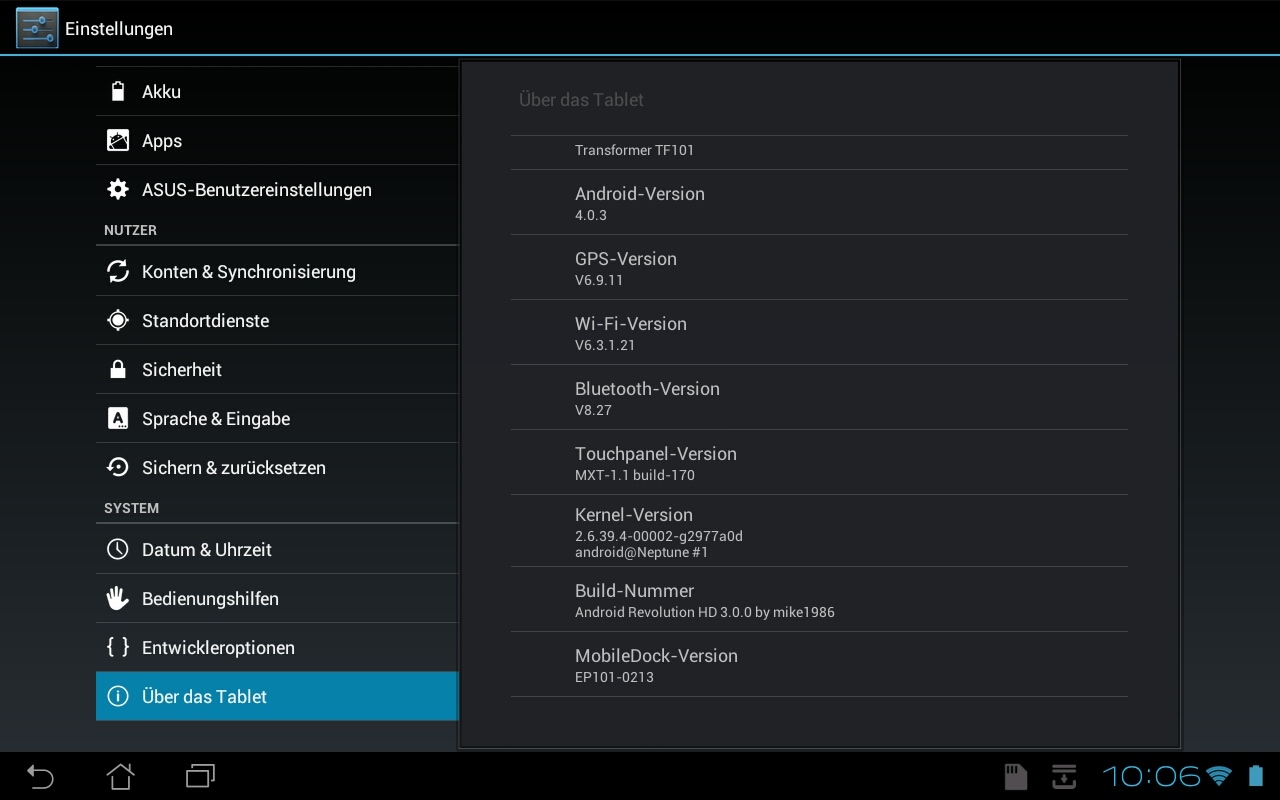Tap the MobileDock-Version EP101-0213 row
The height and width of the screenshot is (800, 1280).
point(819,664)
